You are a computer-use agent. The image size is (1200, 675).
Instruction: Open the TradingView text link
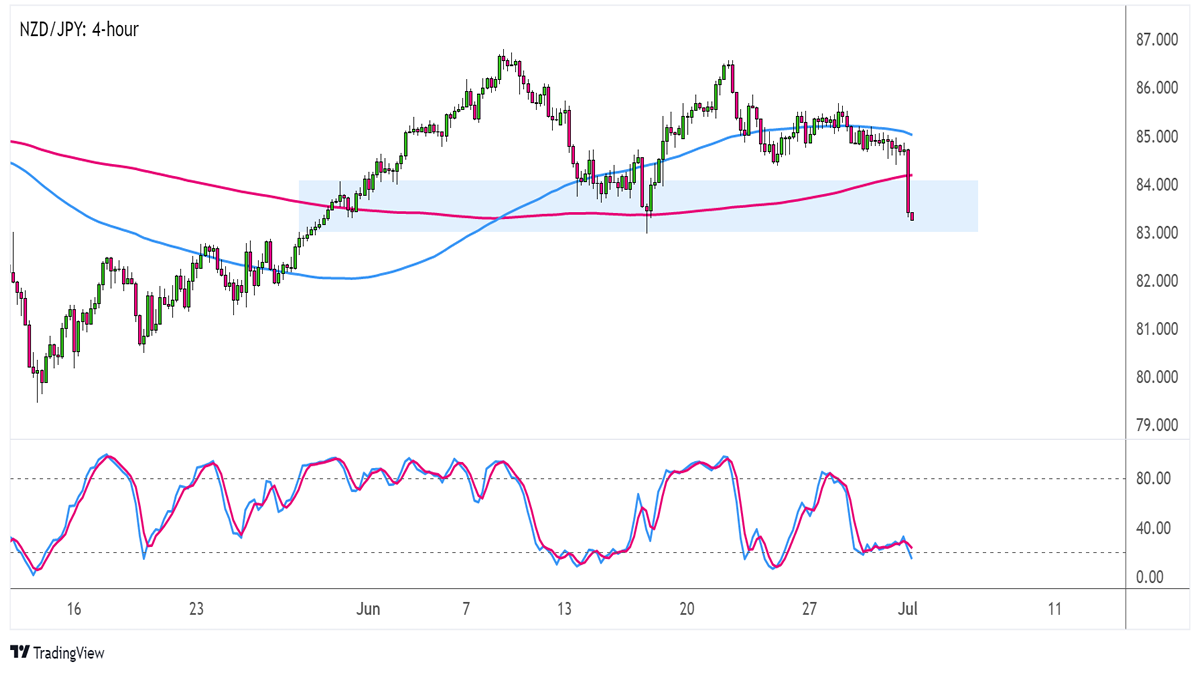[x=68, y=653]
